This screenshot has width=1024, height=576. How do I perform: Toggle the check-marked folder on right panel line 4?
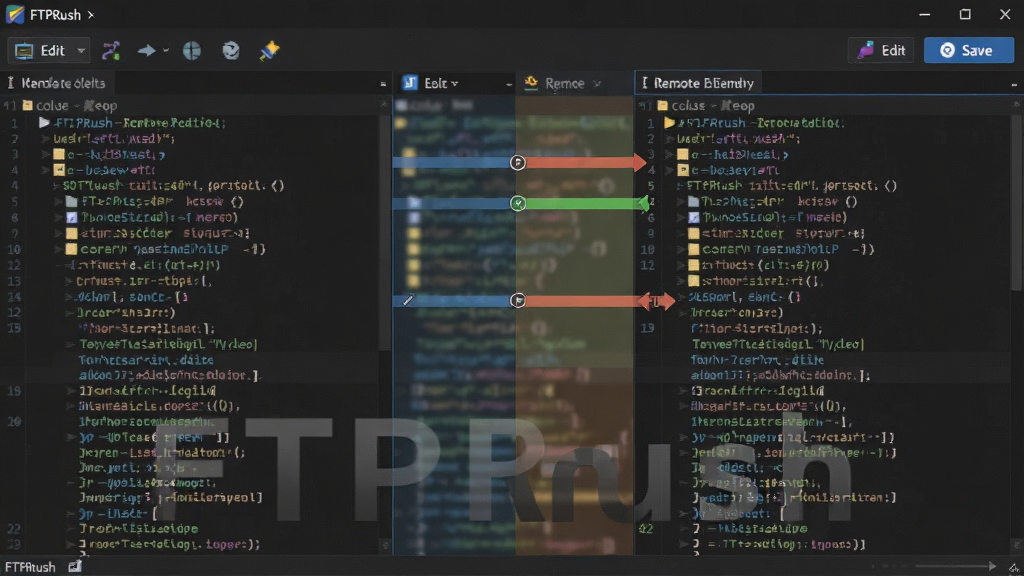click(683, 170)
